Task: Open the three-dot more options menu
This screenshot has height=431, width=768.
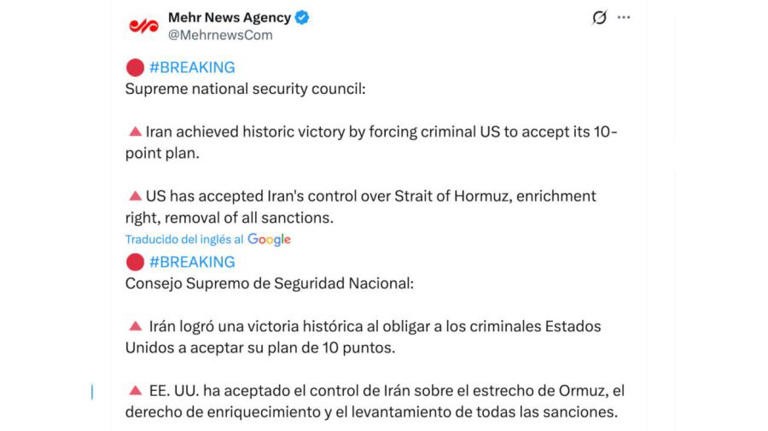Action: coord(624,18)
